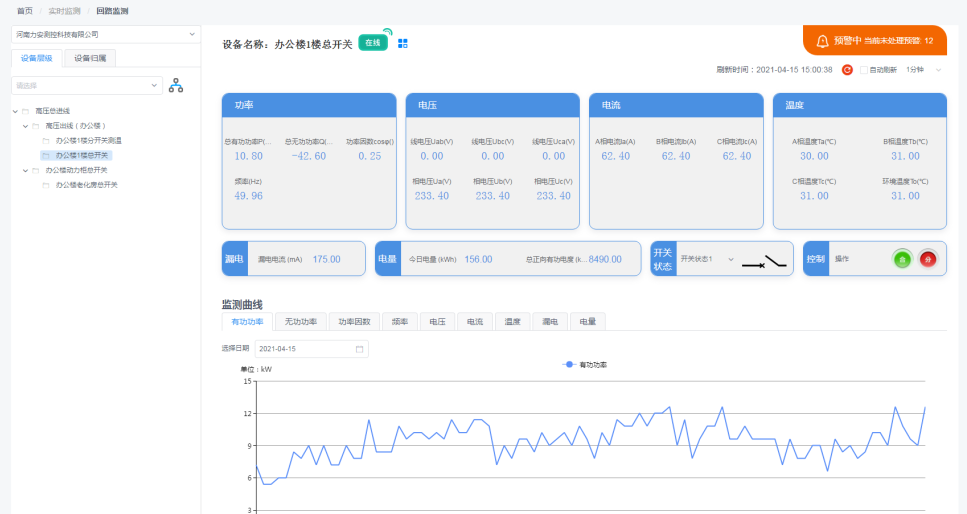Image resolution: width=967 pixels, height=514 pixels.
Task: Open the 请选择 device filter dropdown
Action: pyautogui.click(x=87, y=86)
